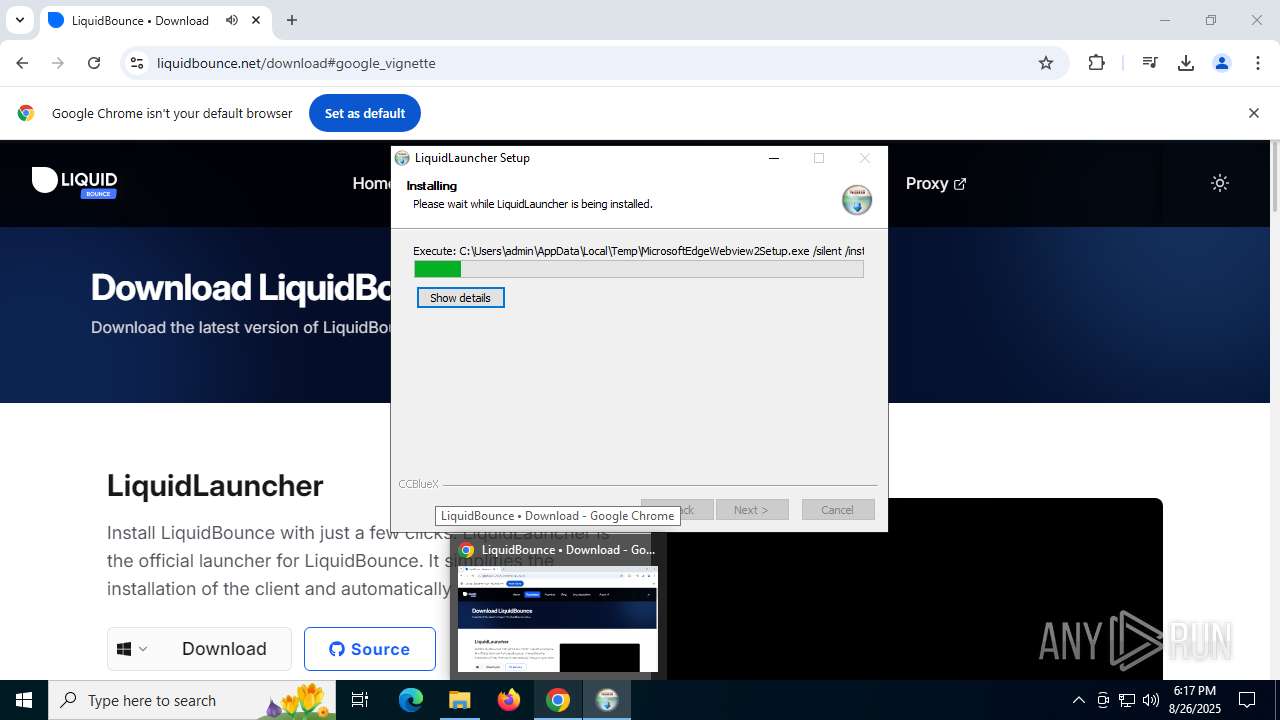Screen dimensions: 1280x720
Task: Show hidden system tray icons
Action: [x=1078, y=700]
